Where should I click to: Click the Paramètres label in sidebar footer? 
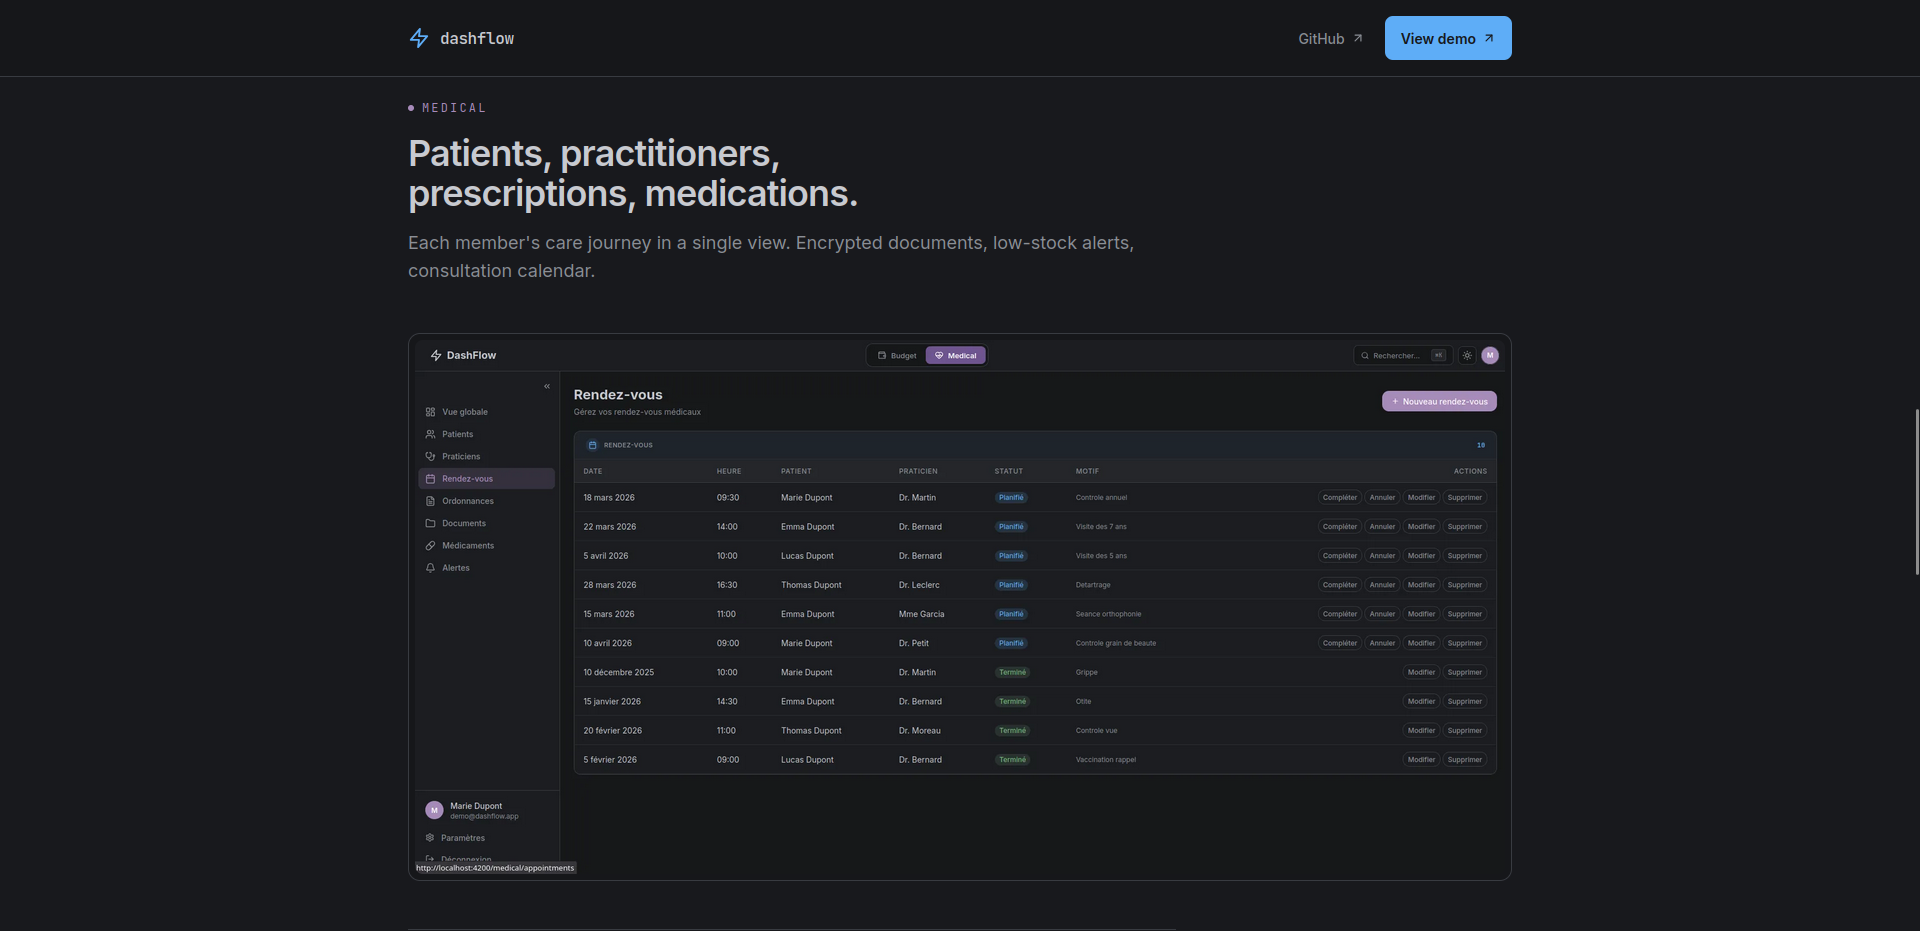(x=463, y=838)
